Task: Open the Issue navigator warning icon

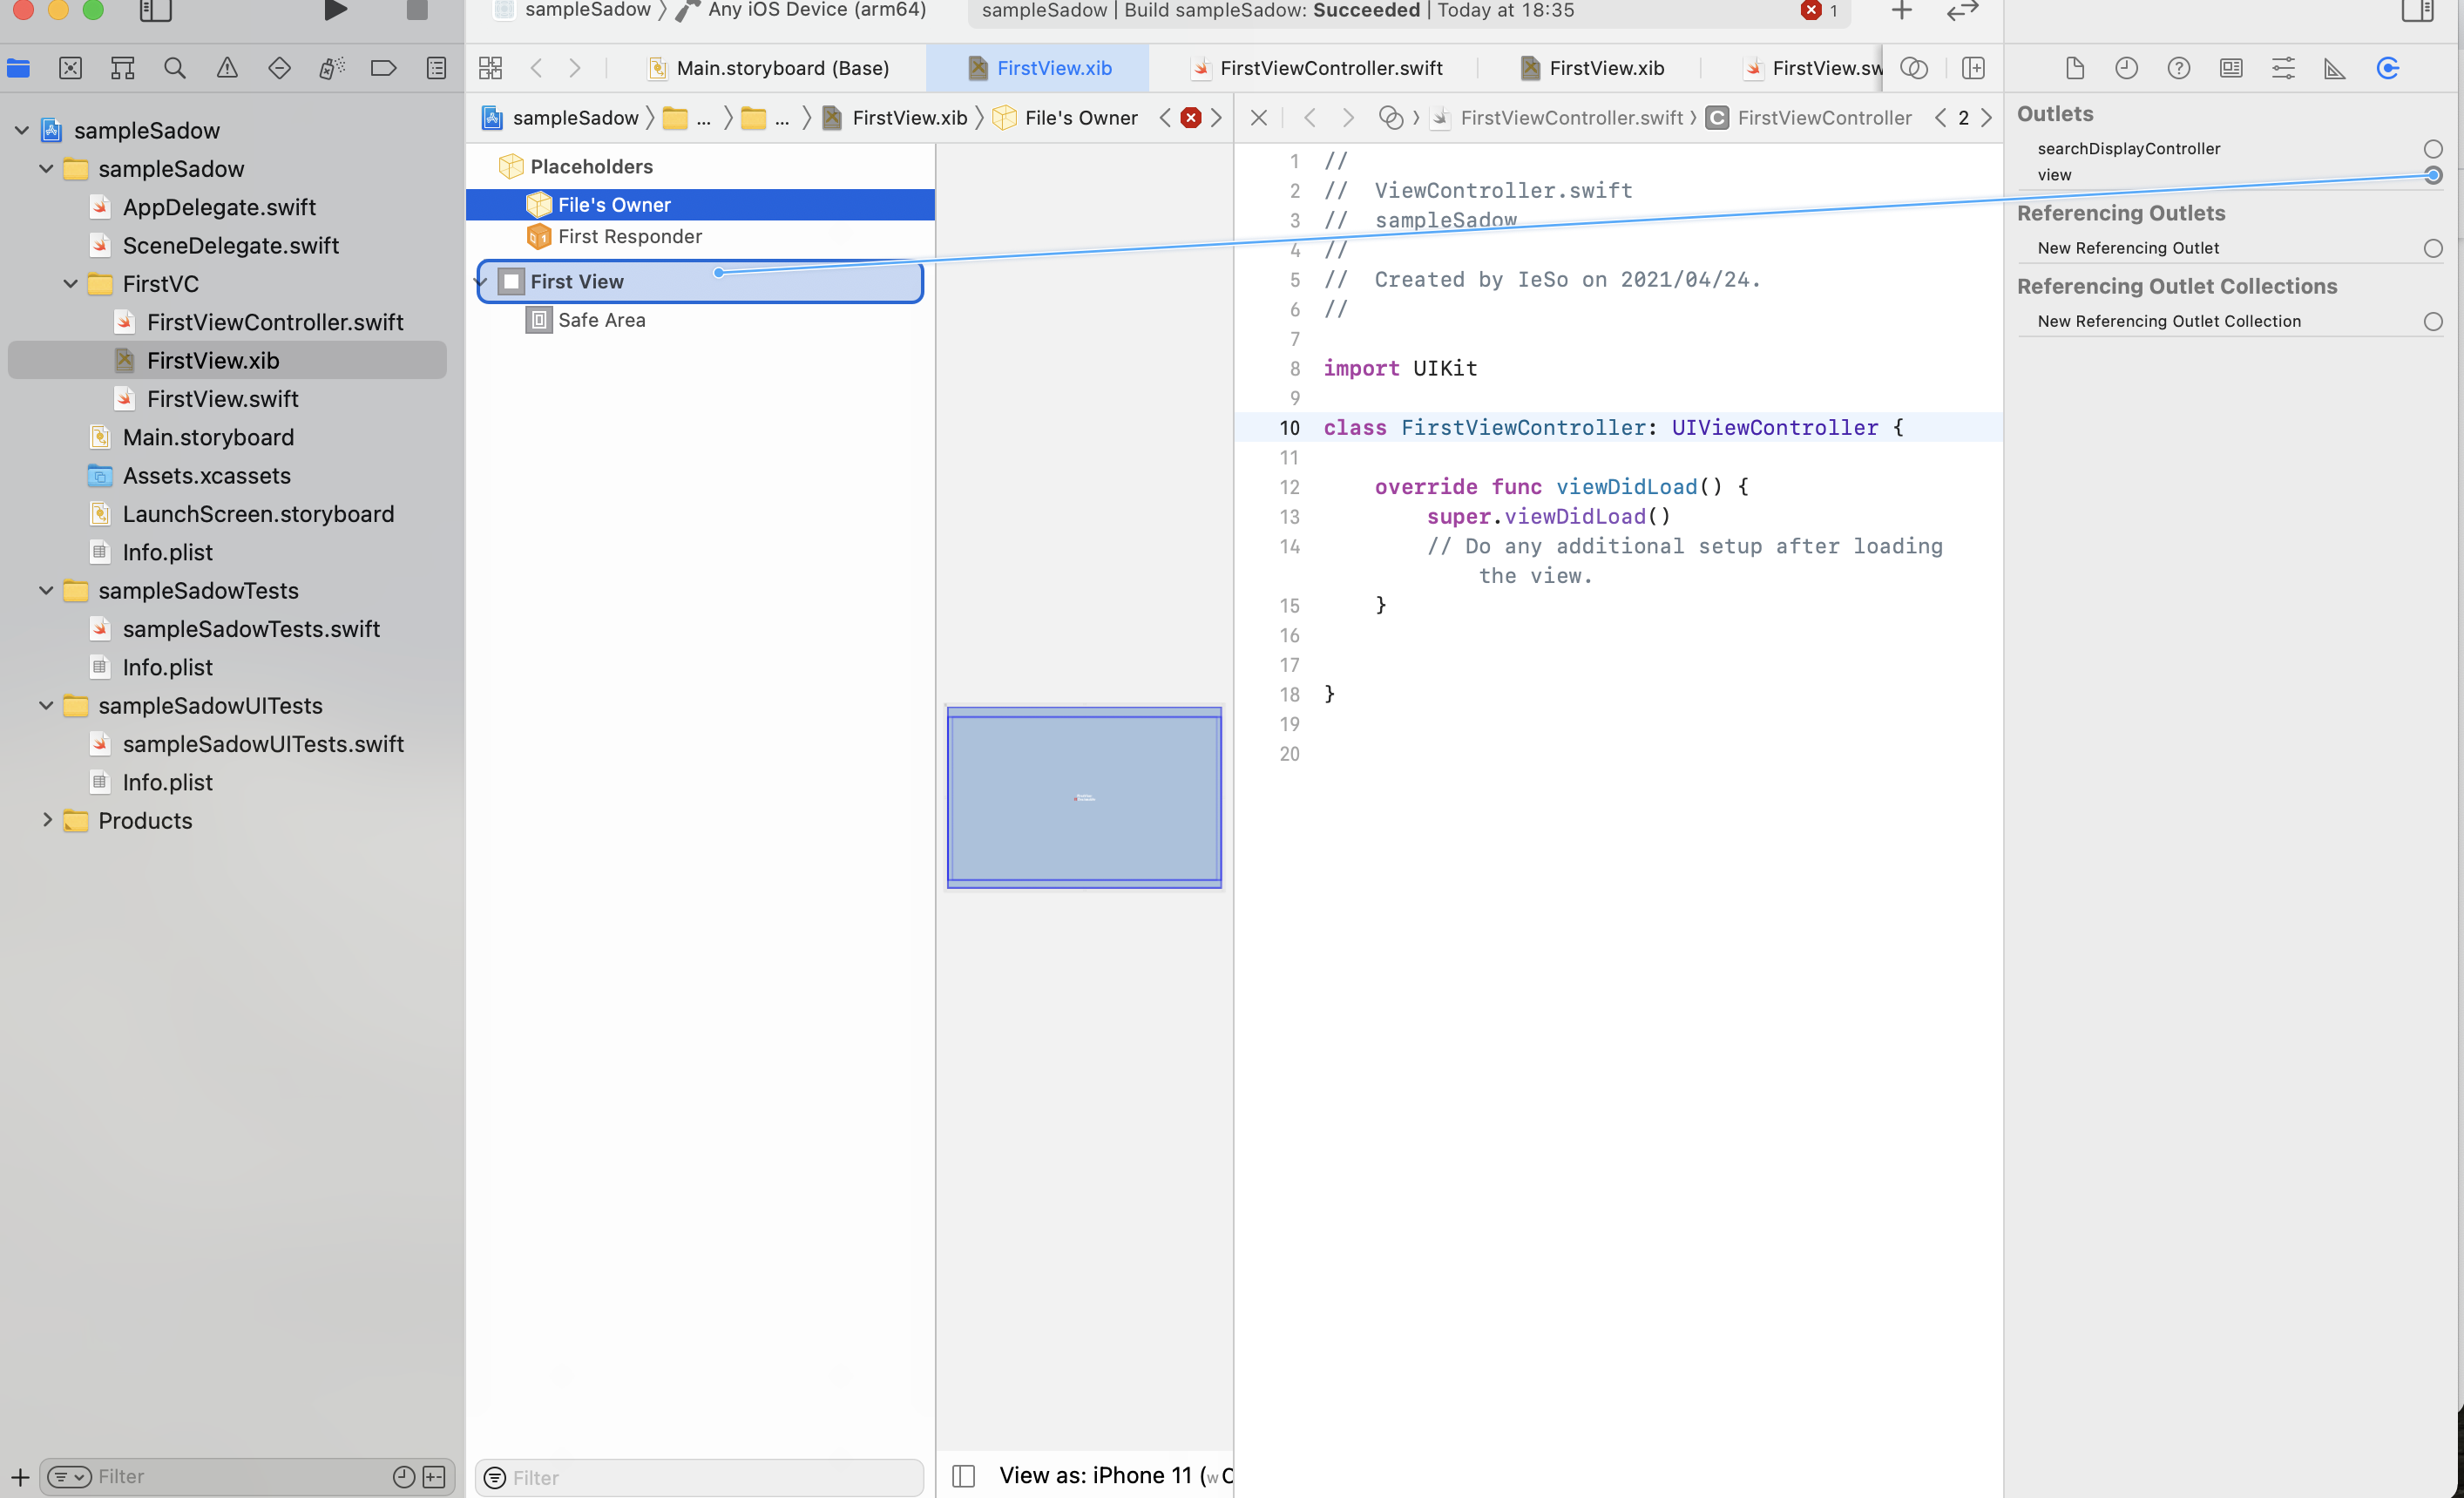Action: pos(227,68)
